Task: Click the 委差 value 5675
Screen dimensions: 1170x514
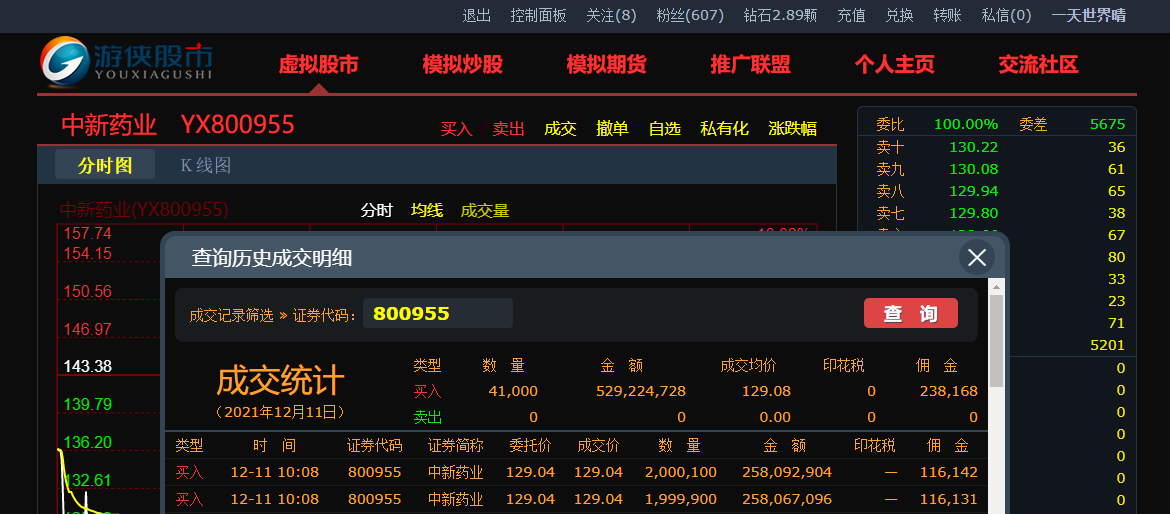Action: pos(1107,124)
